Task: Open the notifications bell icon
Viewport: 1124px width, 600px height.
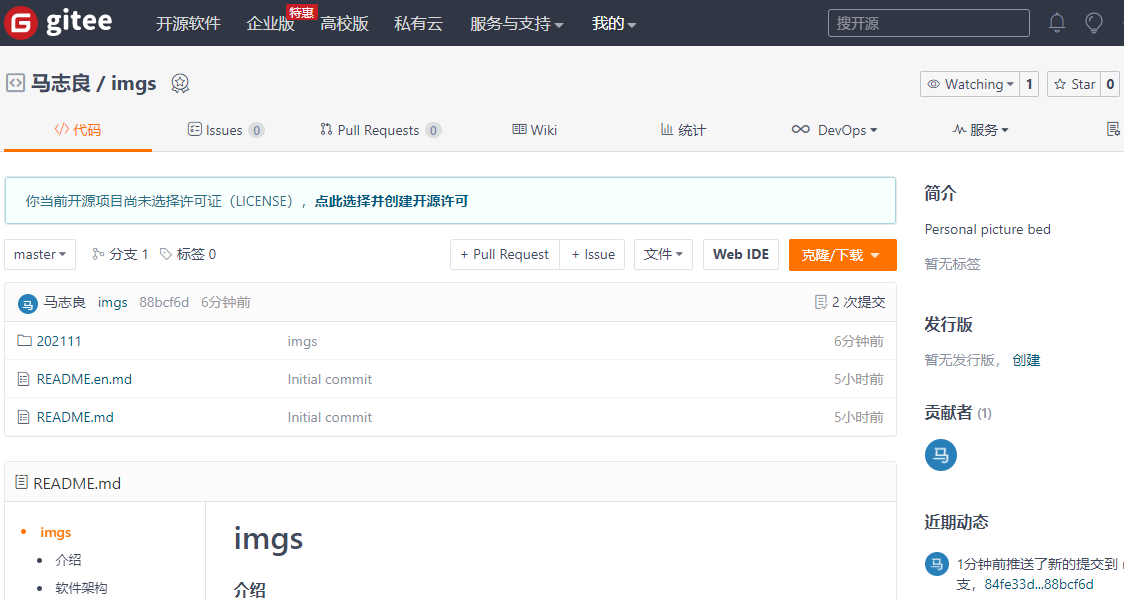Action: [1057, 22]
